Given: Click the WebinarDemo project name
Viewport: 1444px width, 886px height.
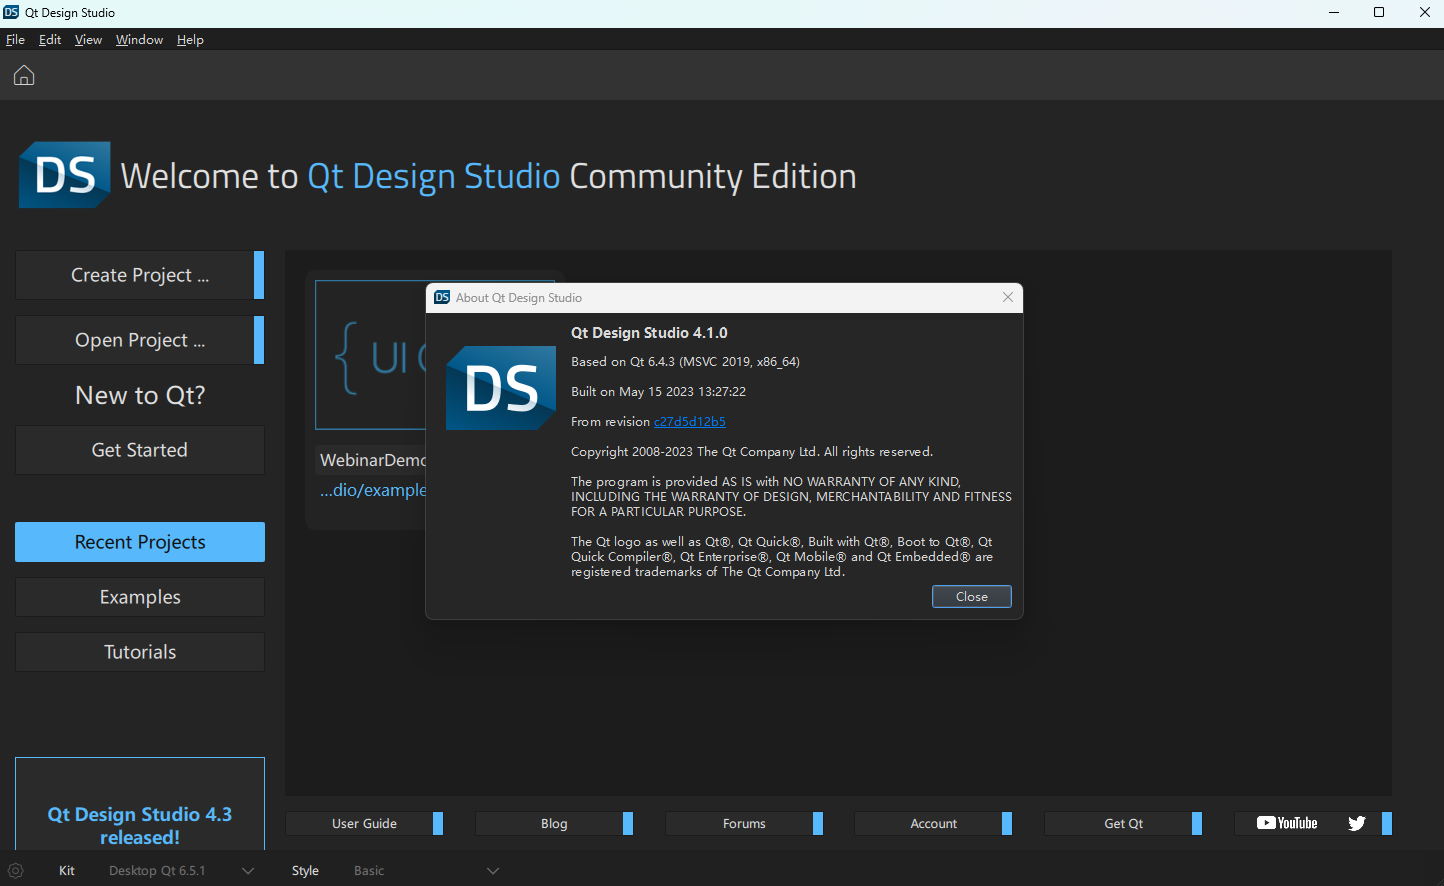Looking at the screenshot, I should 373,460.
